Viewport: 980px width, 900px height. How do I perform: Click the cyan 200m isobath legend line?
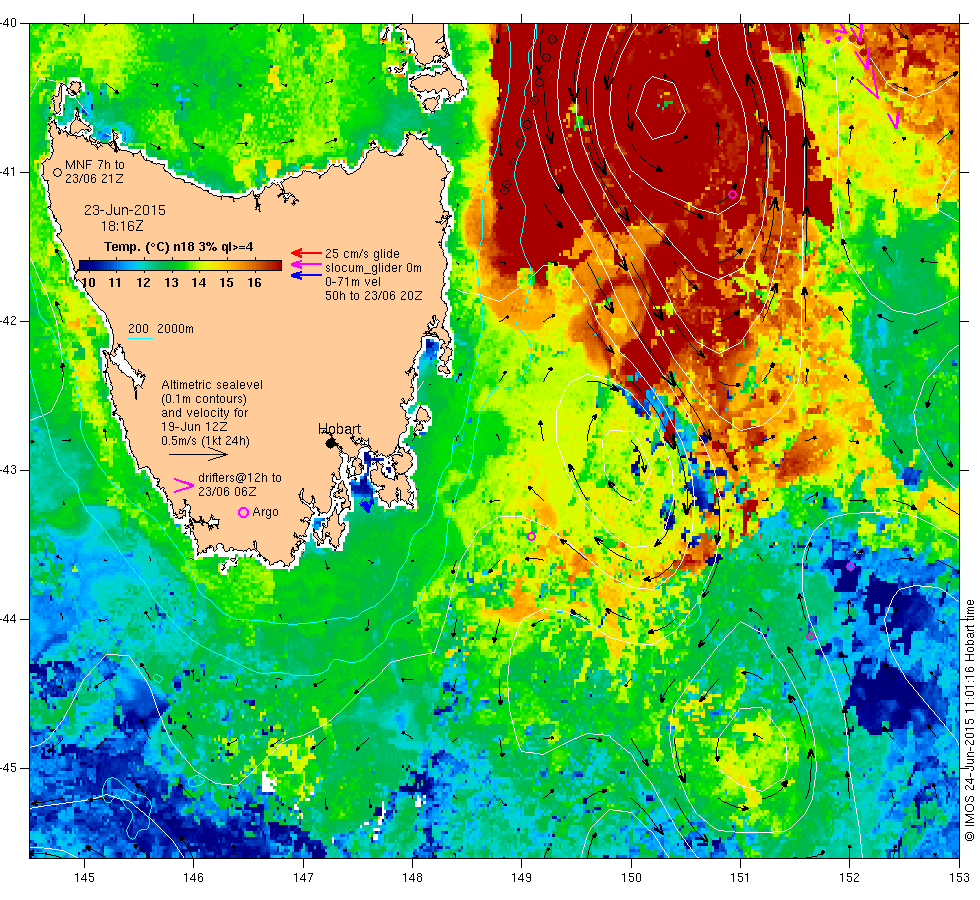[x=141, y=339]
